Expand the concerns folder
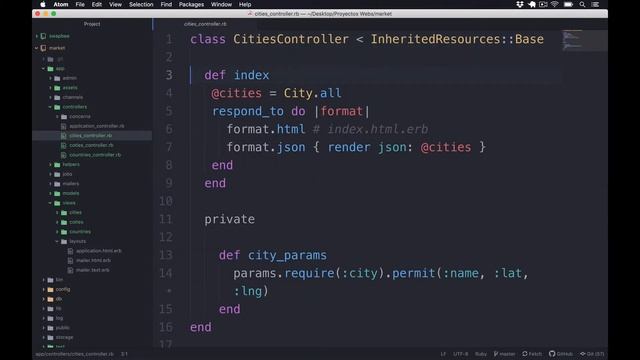 (x=58, y=116)
